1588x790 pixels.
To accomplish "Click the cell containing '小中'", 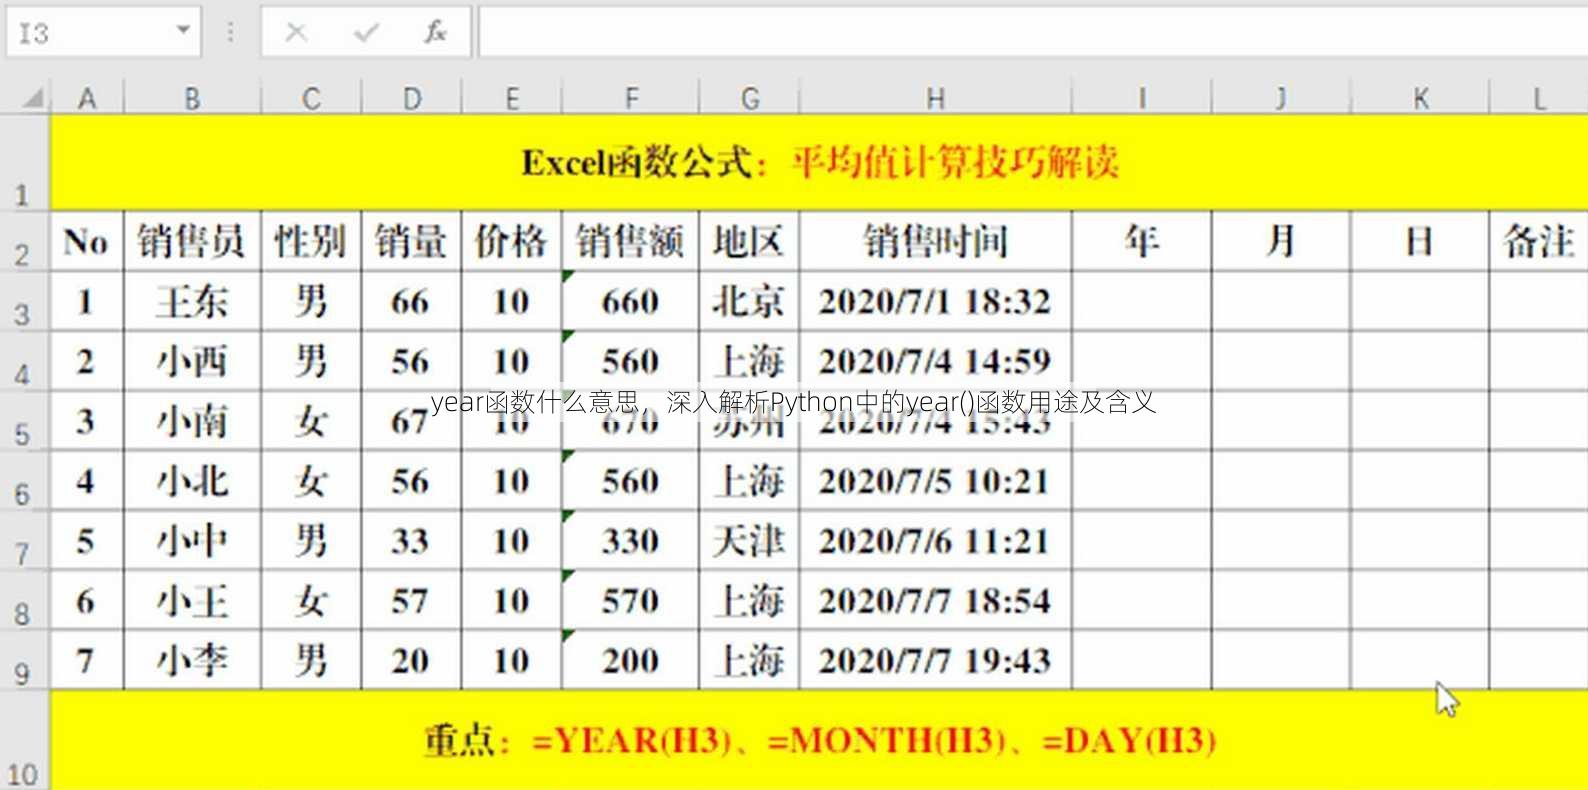I will pyautogui.click(x=192, y=541).
